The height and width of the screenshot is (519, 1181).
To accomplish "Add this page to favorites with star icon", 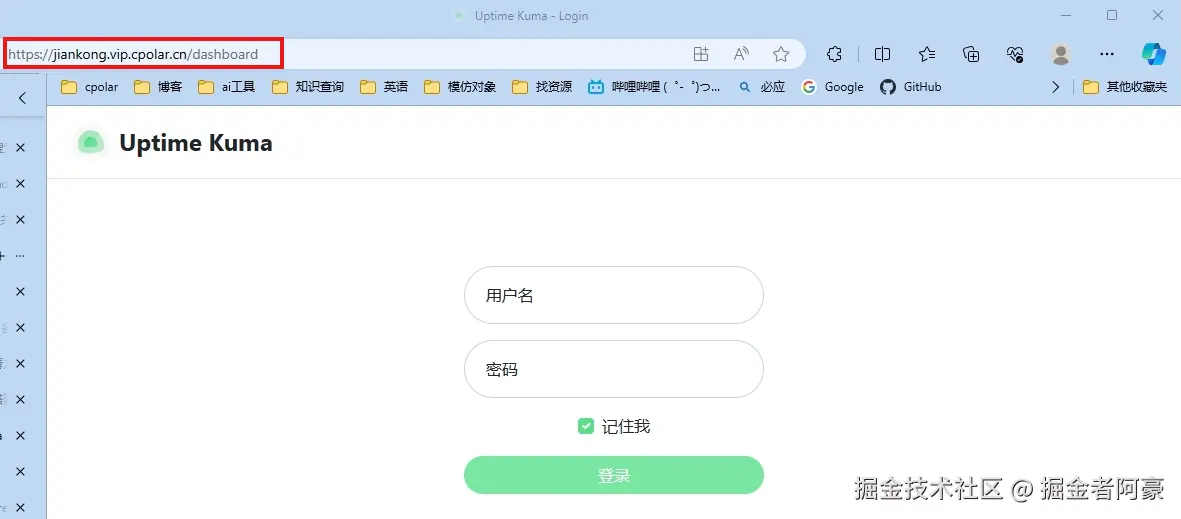I will tap(781, 54).
